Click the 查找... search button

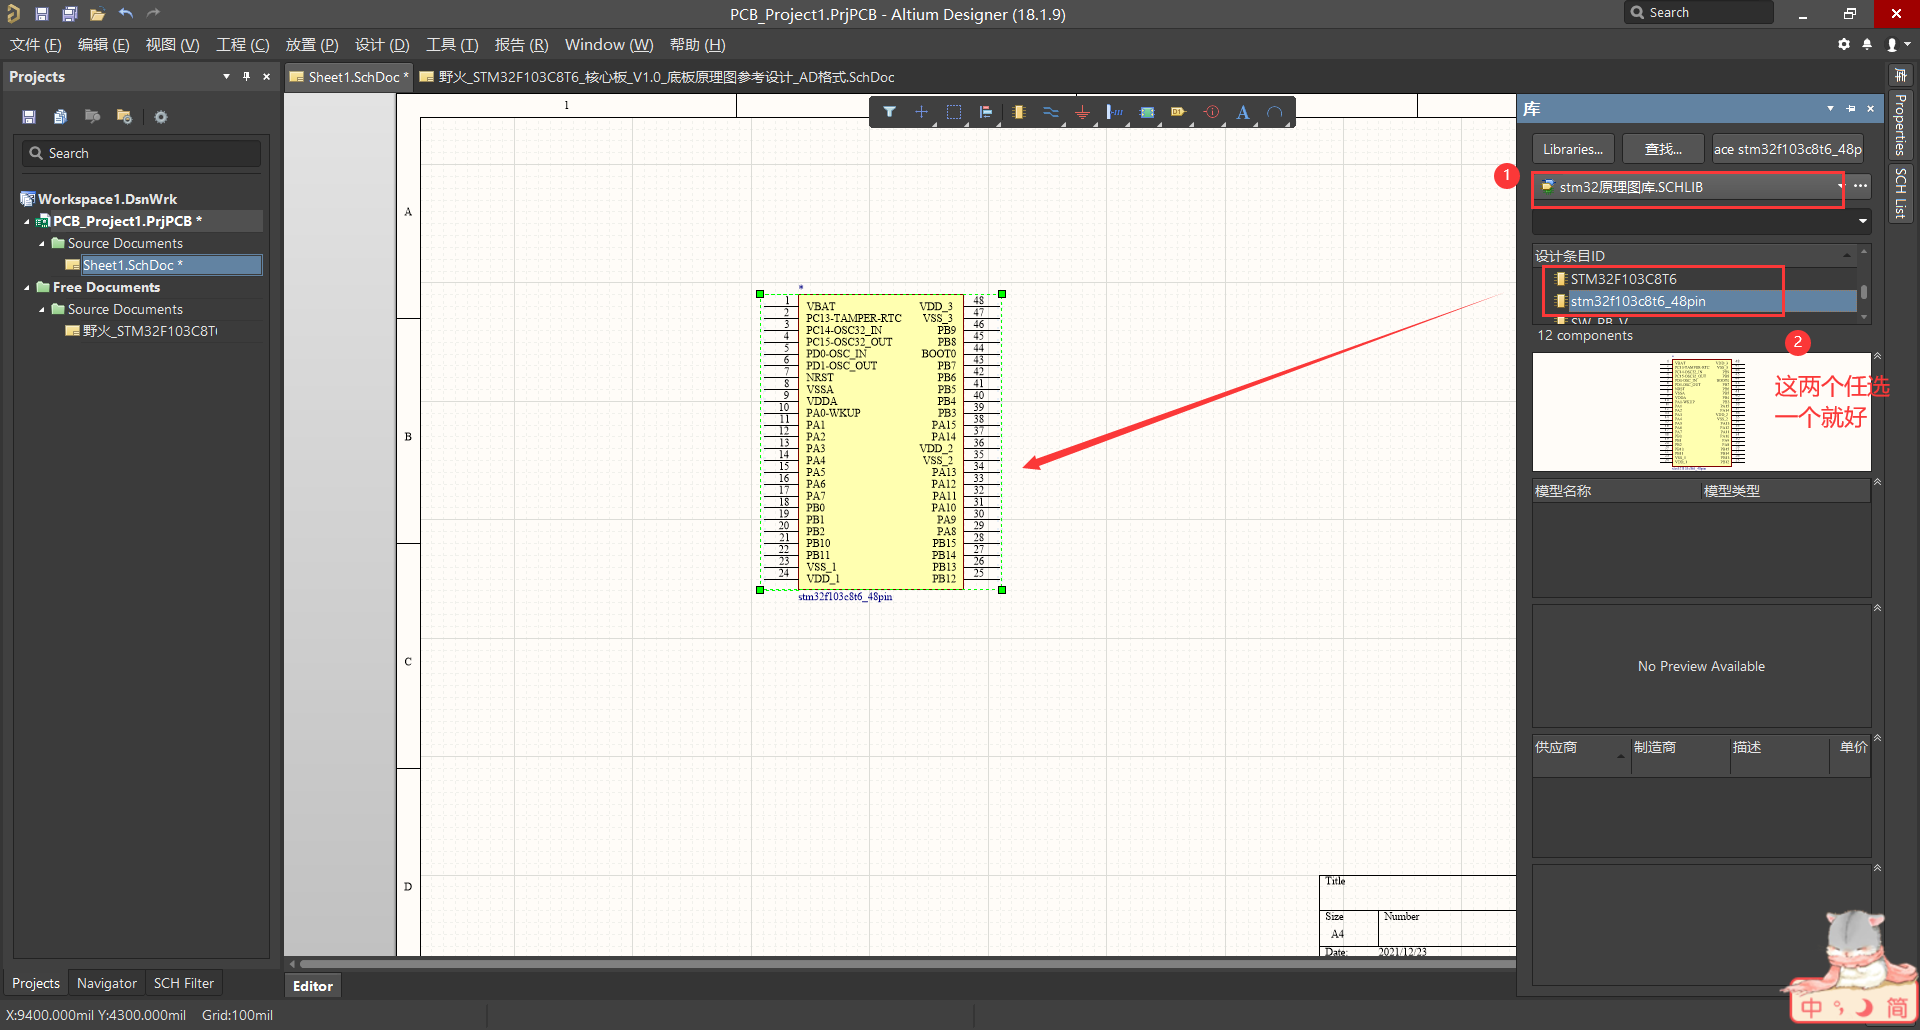coord(1663,149)
